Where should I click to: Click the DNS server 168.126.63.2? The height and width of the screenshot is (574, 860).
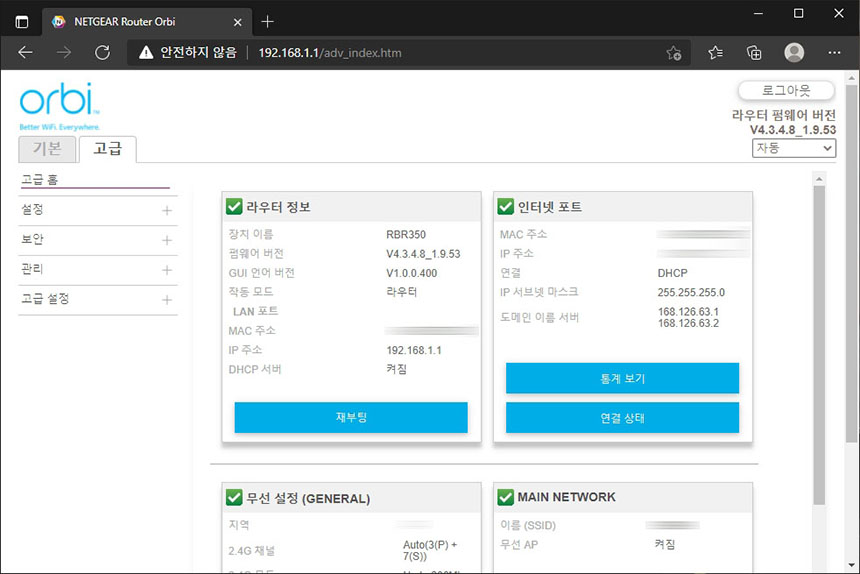(688, 323)
